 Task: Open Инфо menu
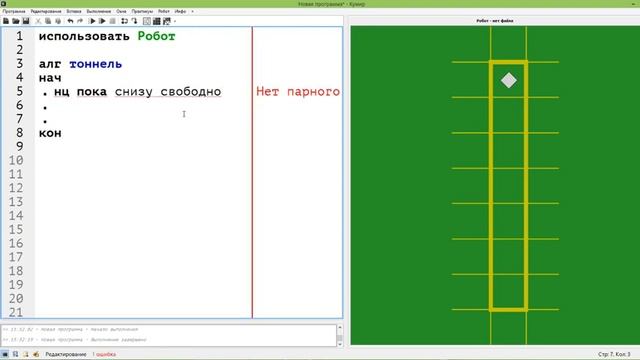coord(180,11)
